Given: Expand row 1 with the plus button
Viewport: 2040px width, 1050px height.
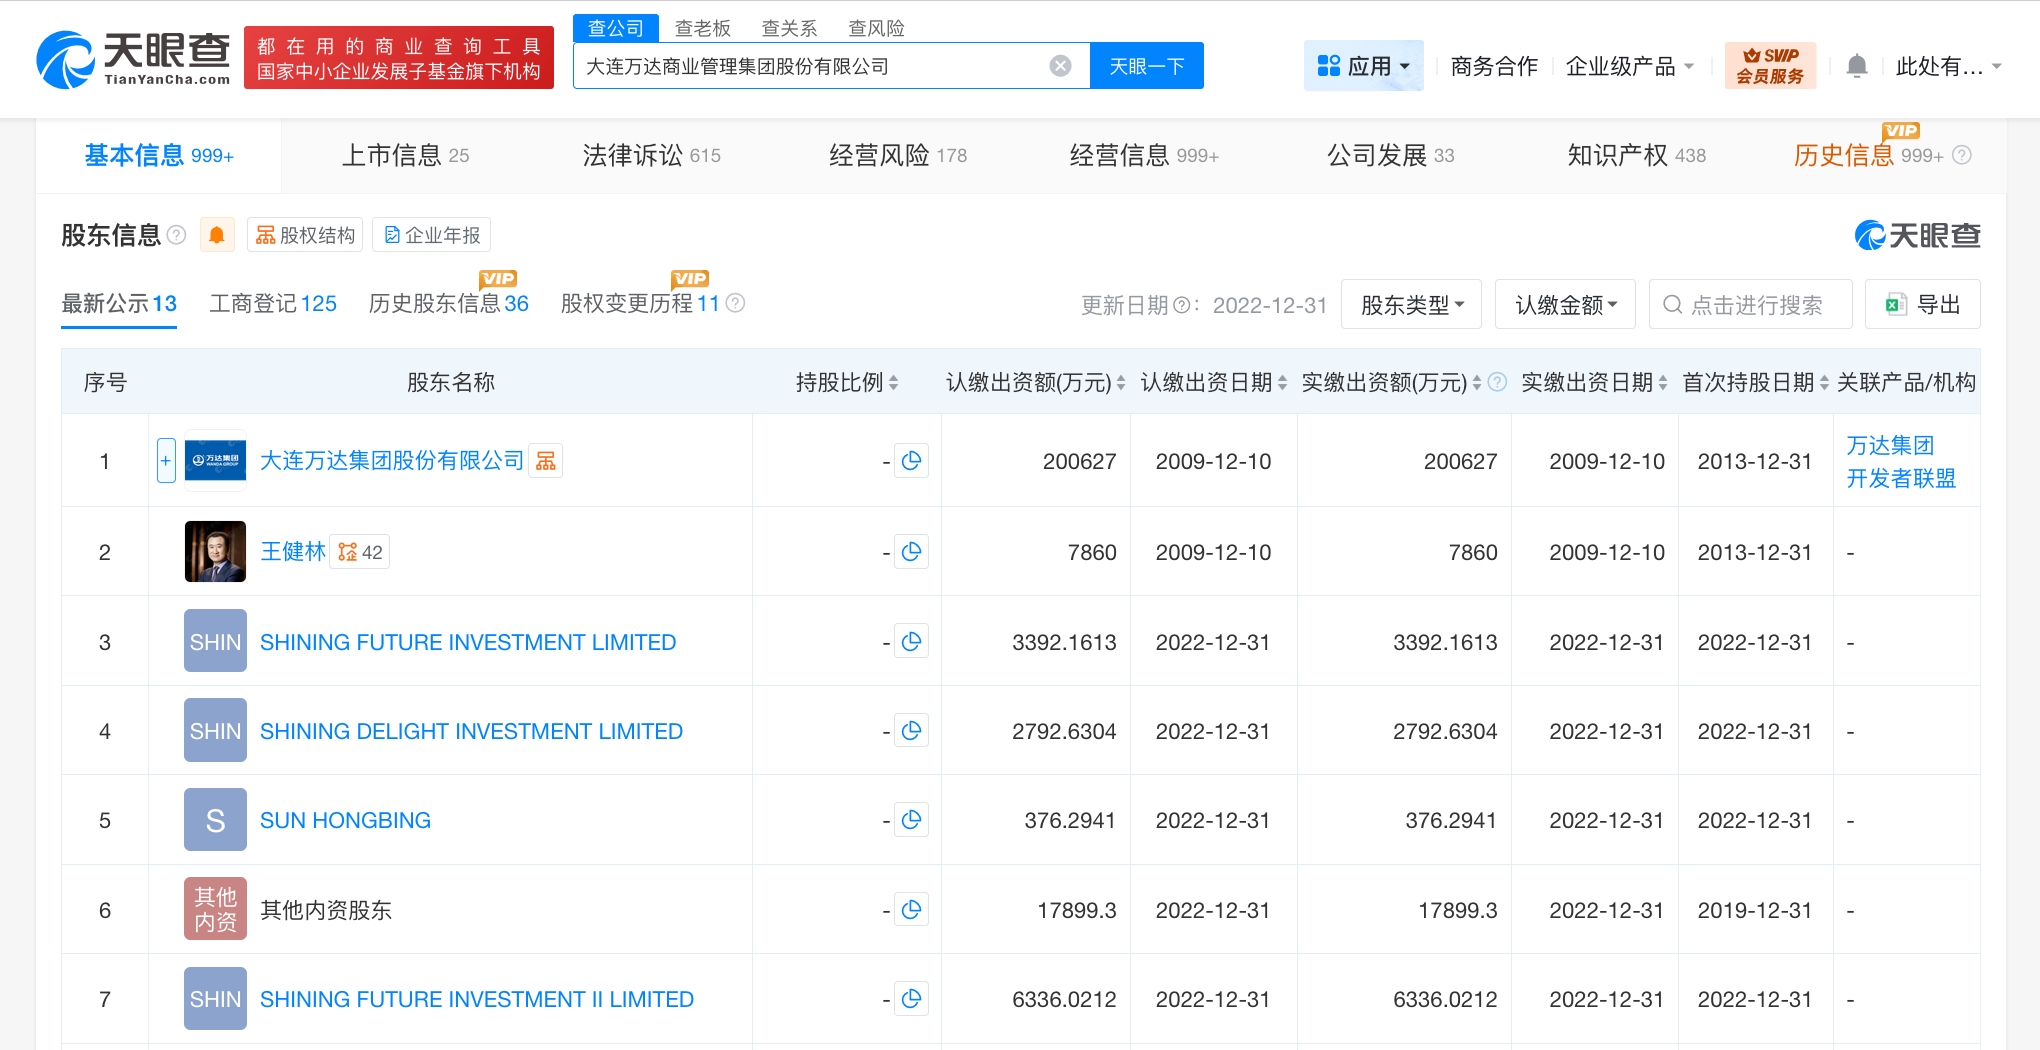Looking at the screenshot, I should pyautogui.click(x=166, y=461).
